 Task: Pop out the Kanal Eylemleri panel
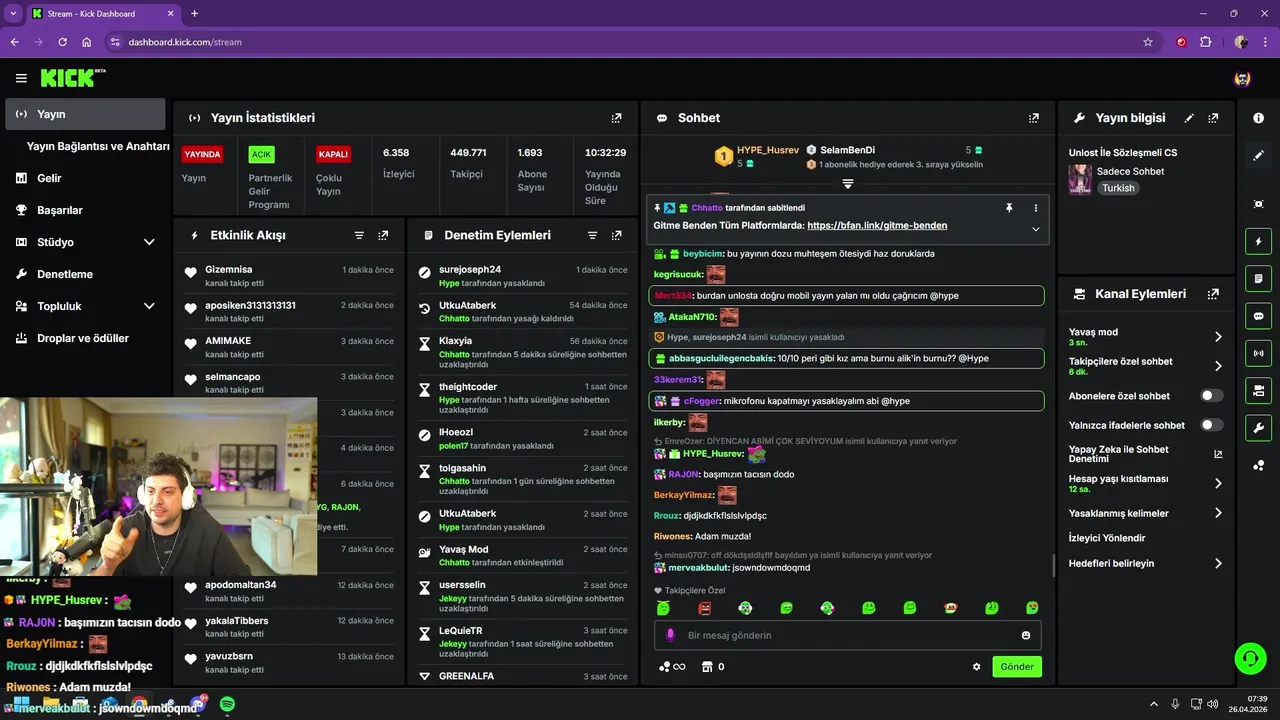click(x=1213, y=294)
